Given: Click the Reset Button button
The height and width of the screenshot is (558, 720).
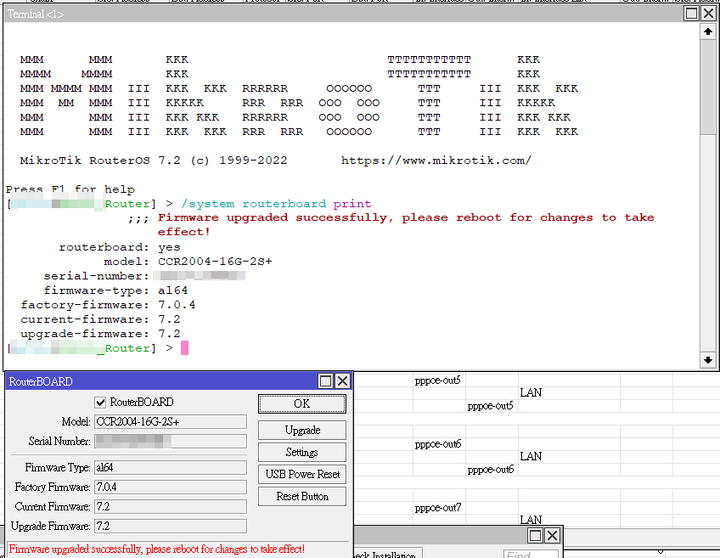Looking at the screenshot, I should 302,496.
